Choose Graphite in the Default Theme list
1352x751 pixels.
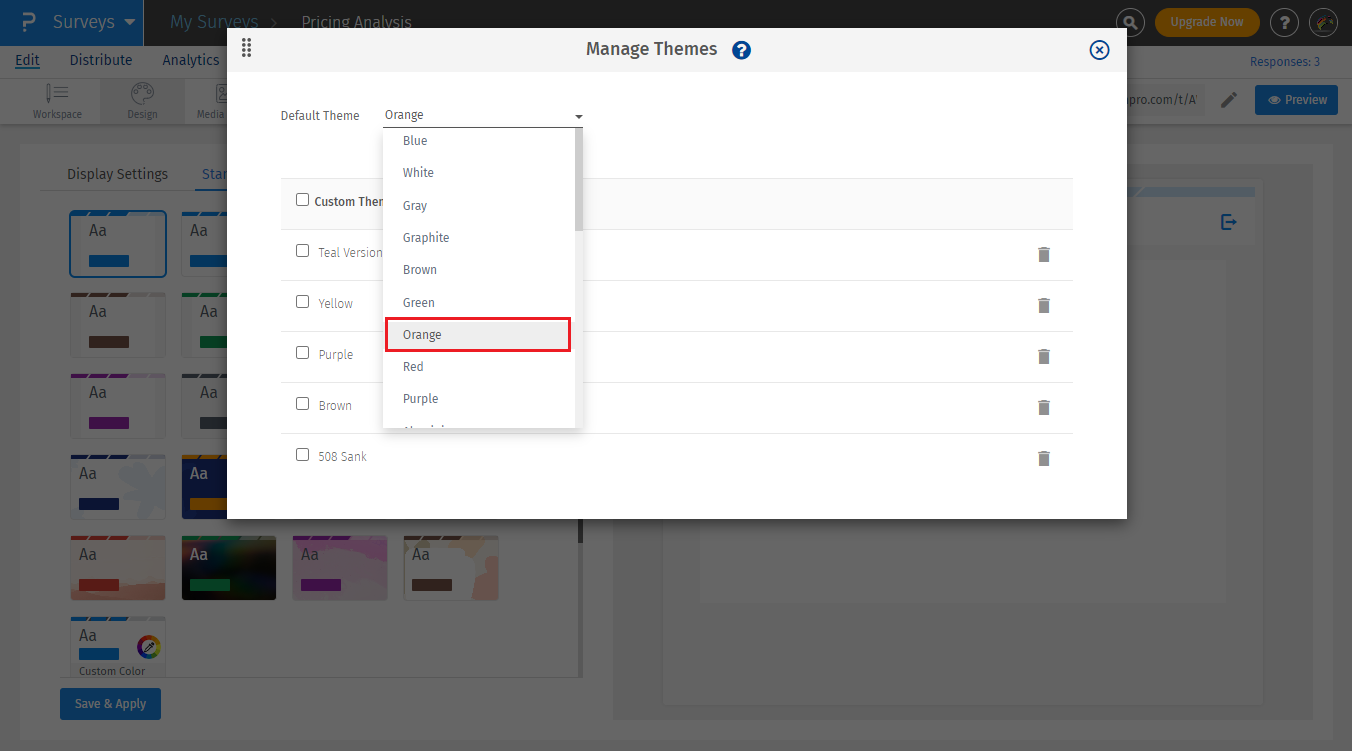point(479,238)
